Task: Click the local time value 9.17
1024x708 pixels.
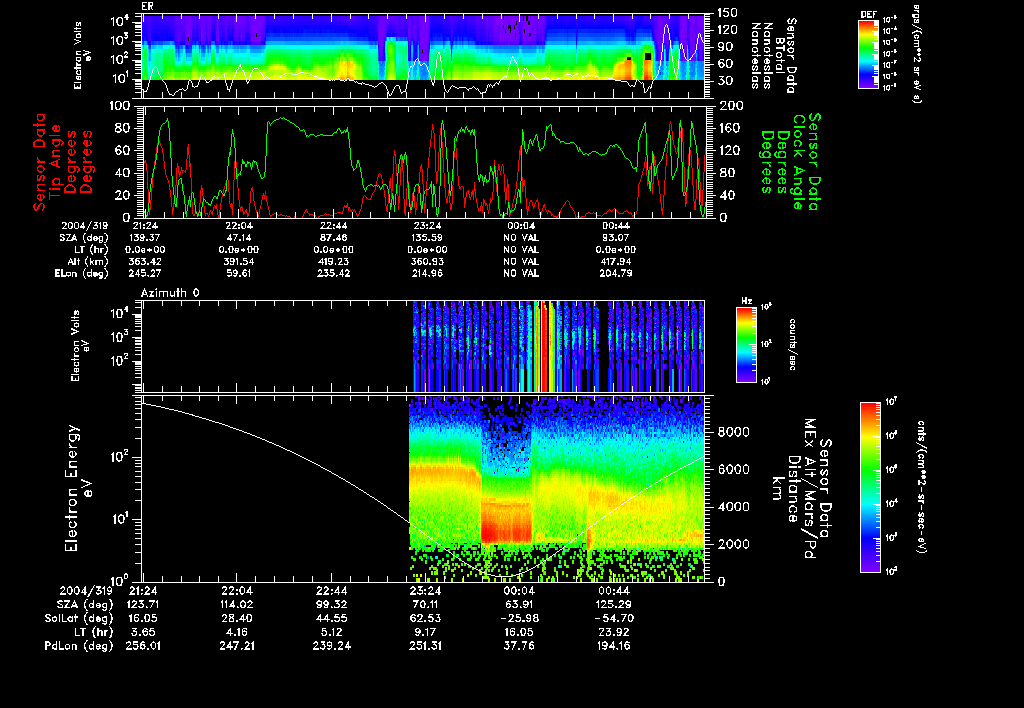Action: tap(425, 632)
